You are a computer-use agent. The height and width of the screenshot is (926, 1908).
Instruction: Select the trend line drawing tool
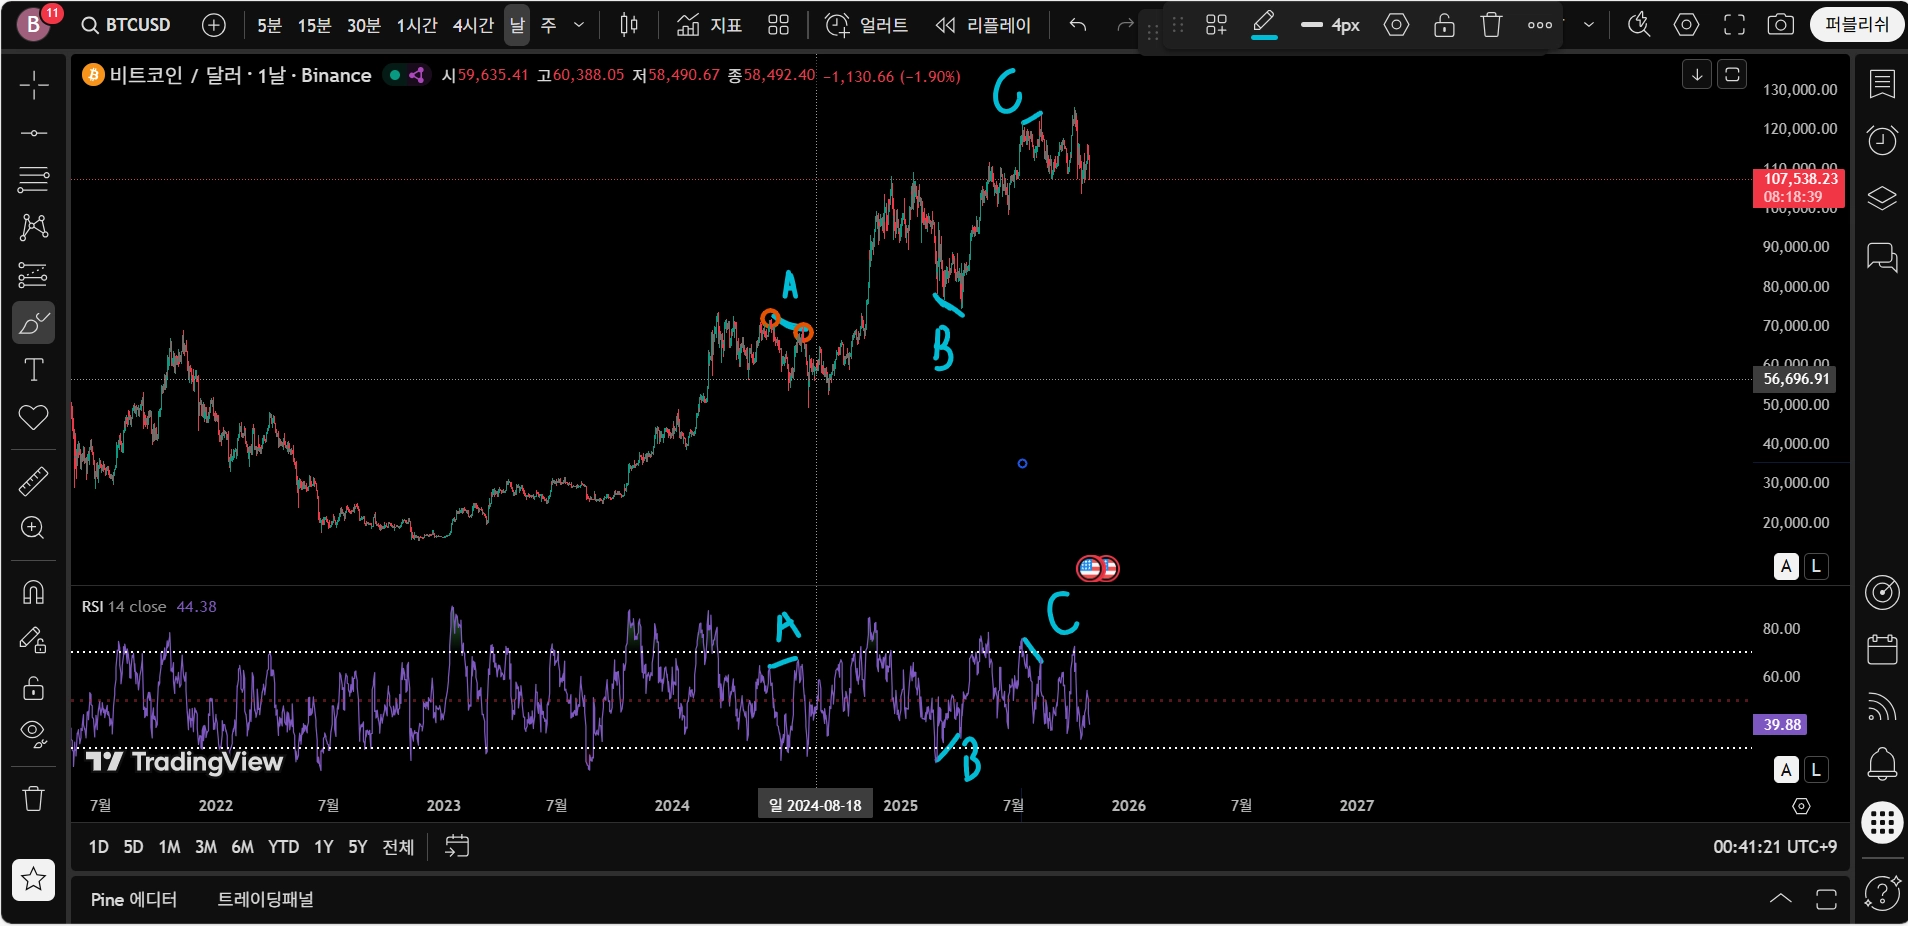click(x=33, y=133)
